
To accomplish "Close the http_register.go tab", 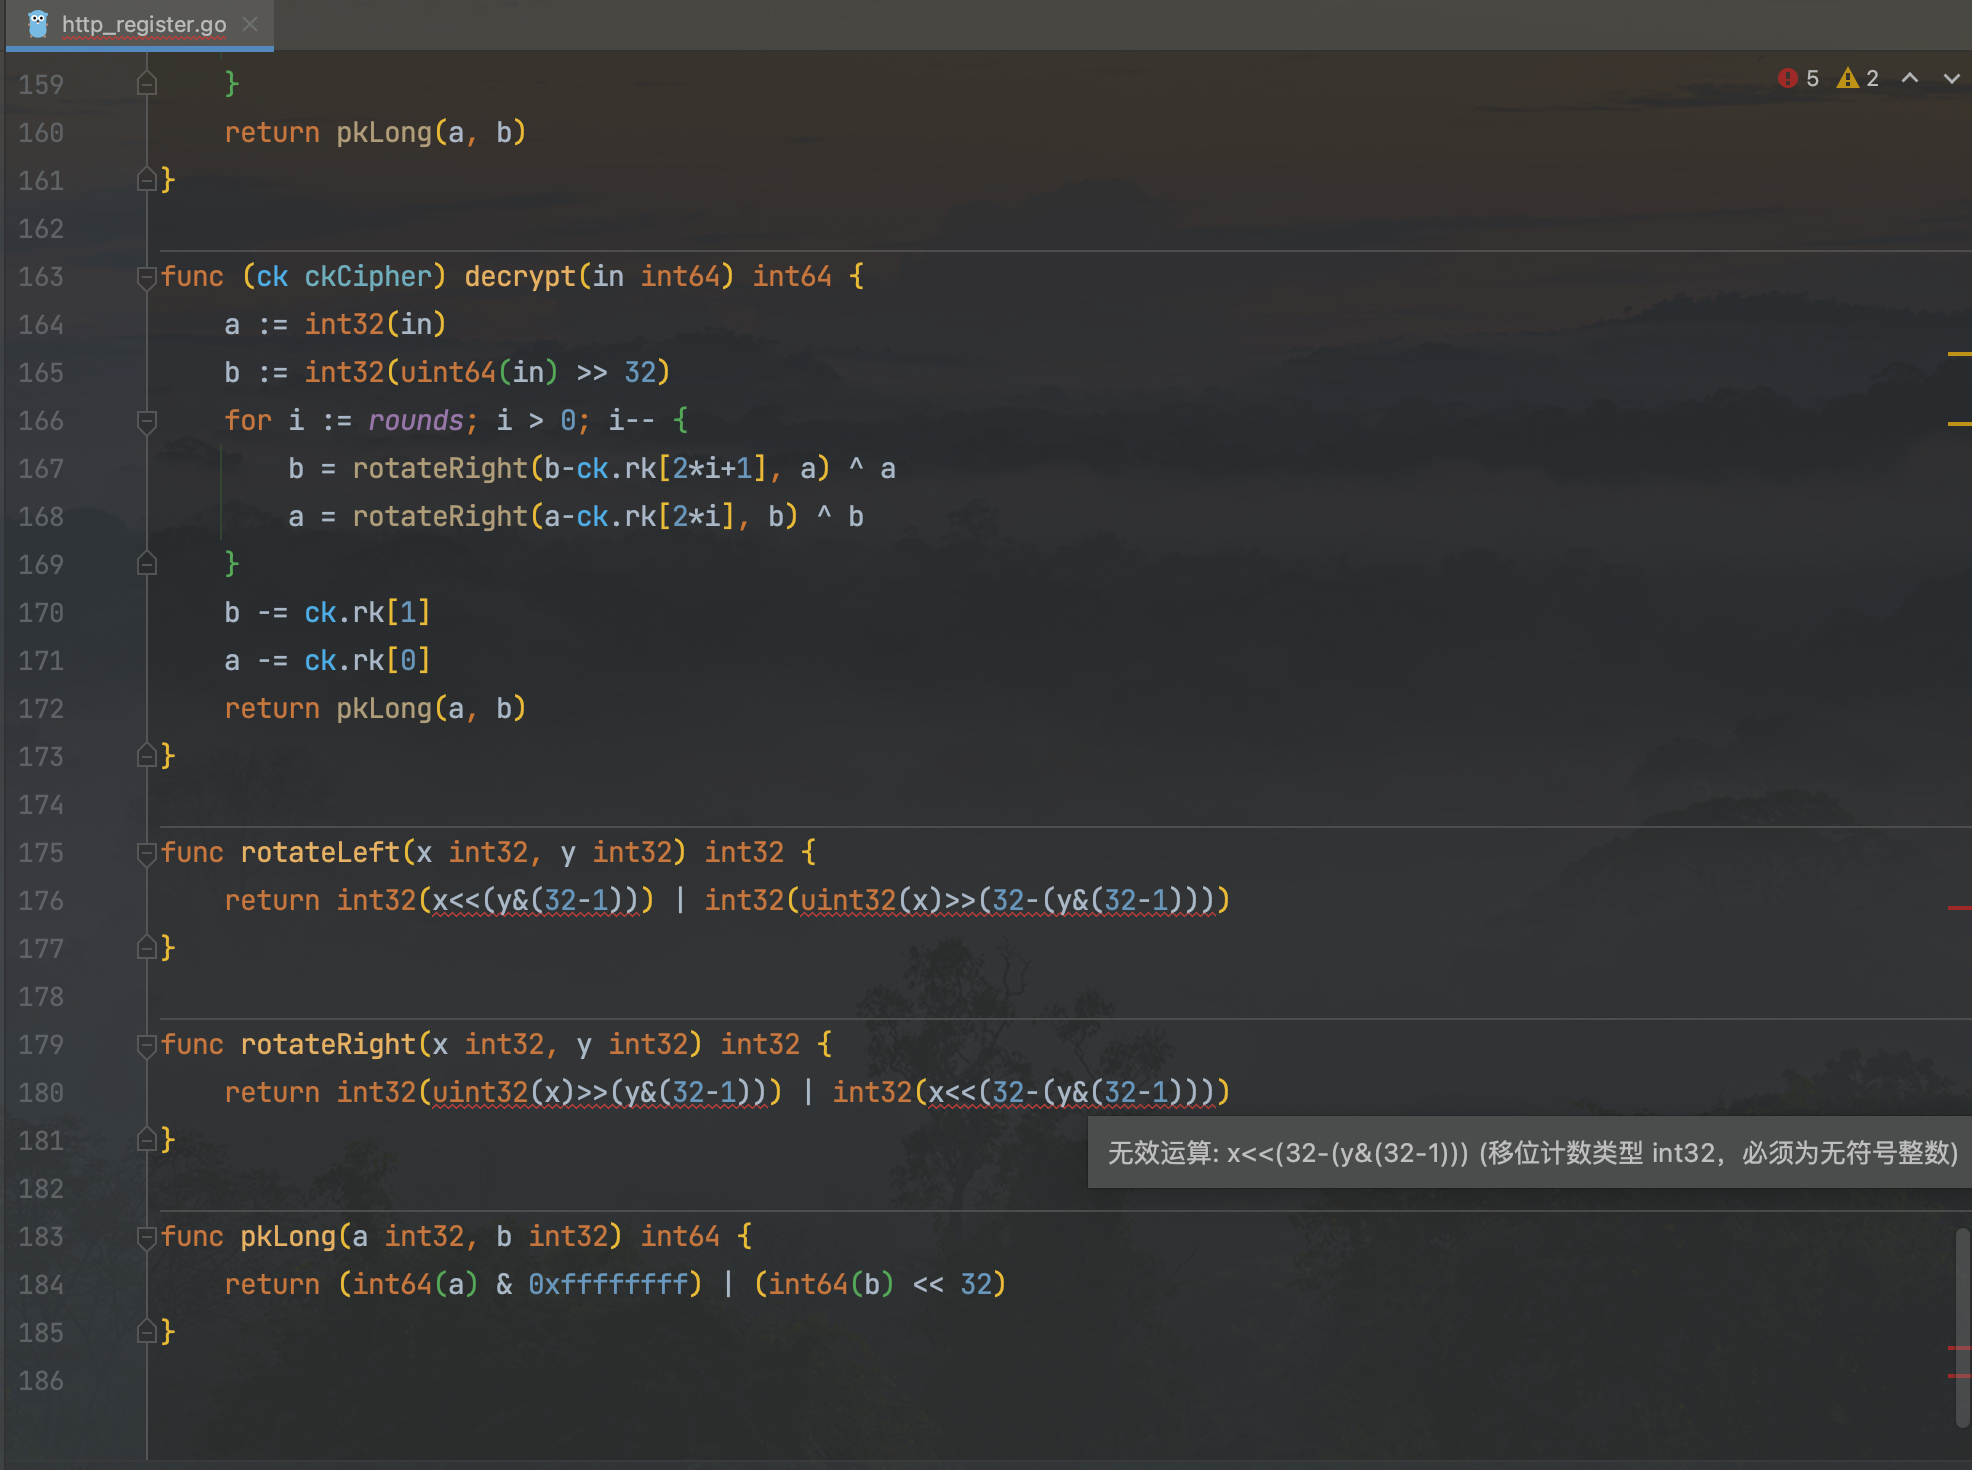I will click(250, 24).
